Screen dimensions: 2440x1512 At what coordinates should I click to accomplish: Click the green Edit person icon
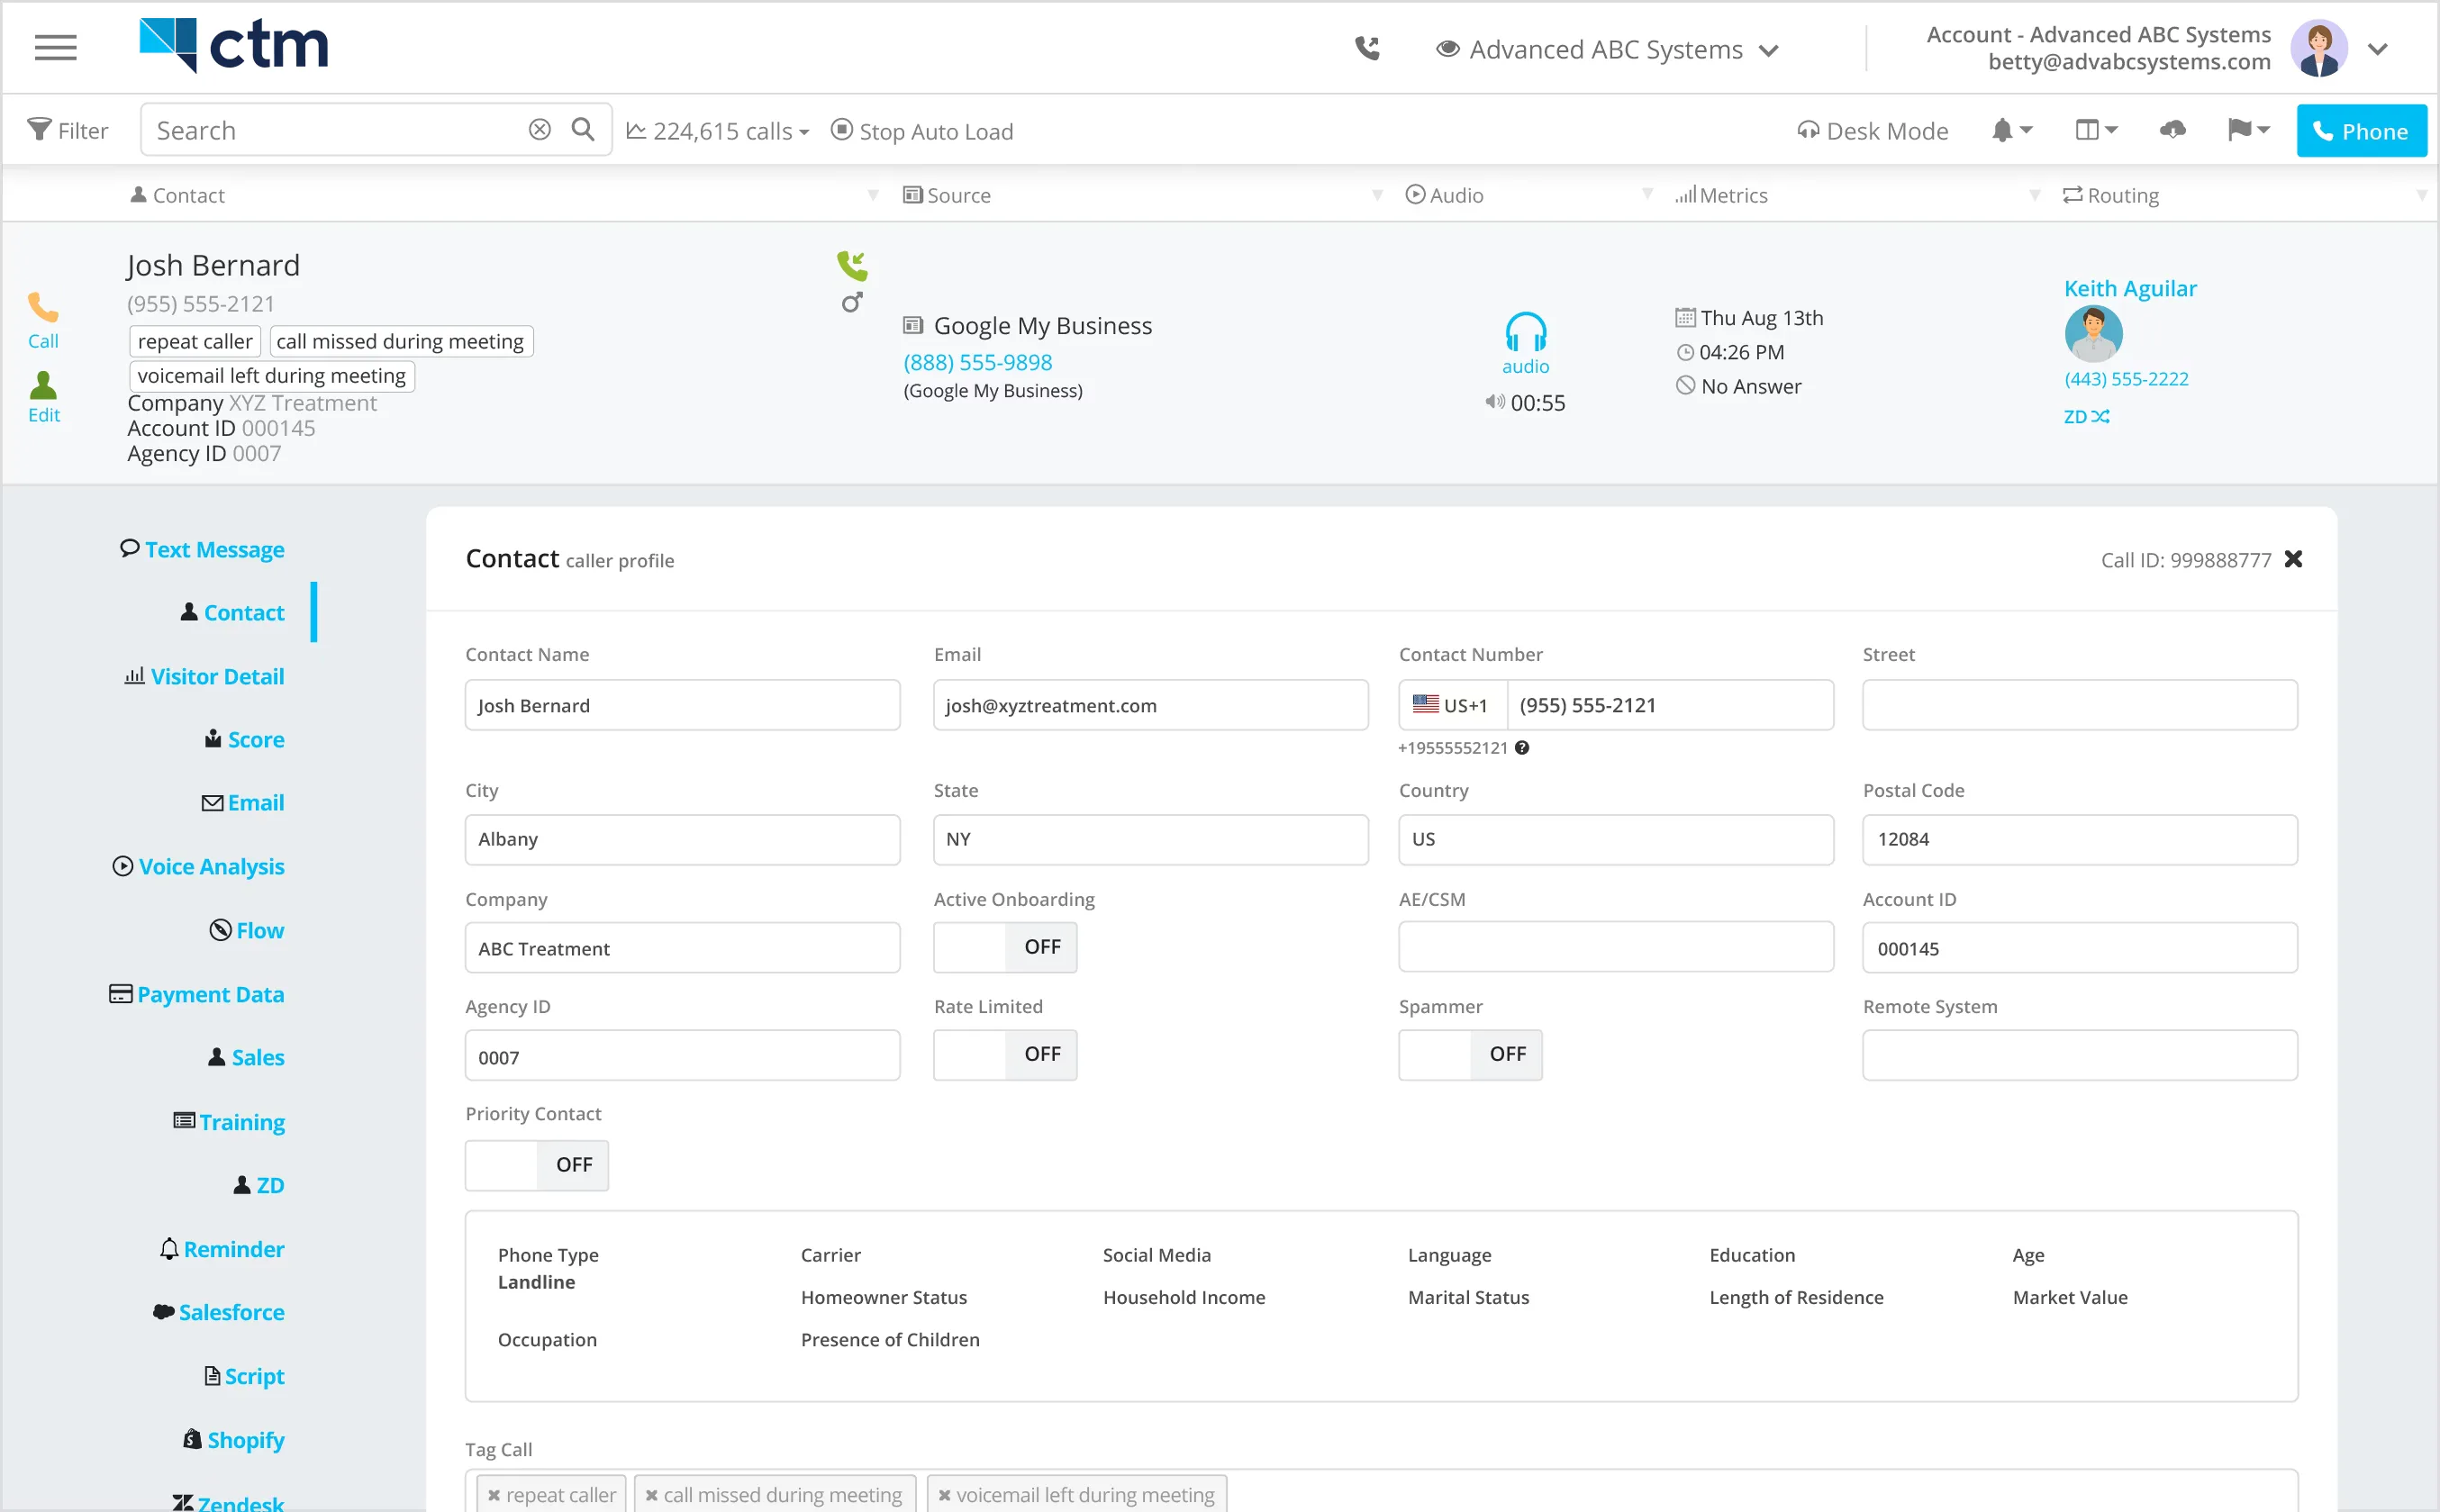43,385
